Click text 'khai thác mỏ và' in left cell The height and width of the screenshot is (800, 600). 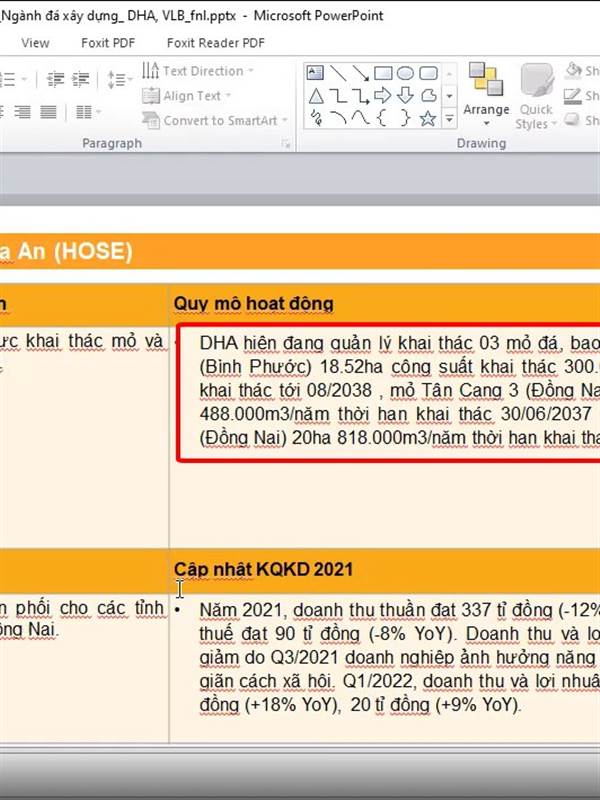[95, 341]
